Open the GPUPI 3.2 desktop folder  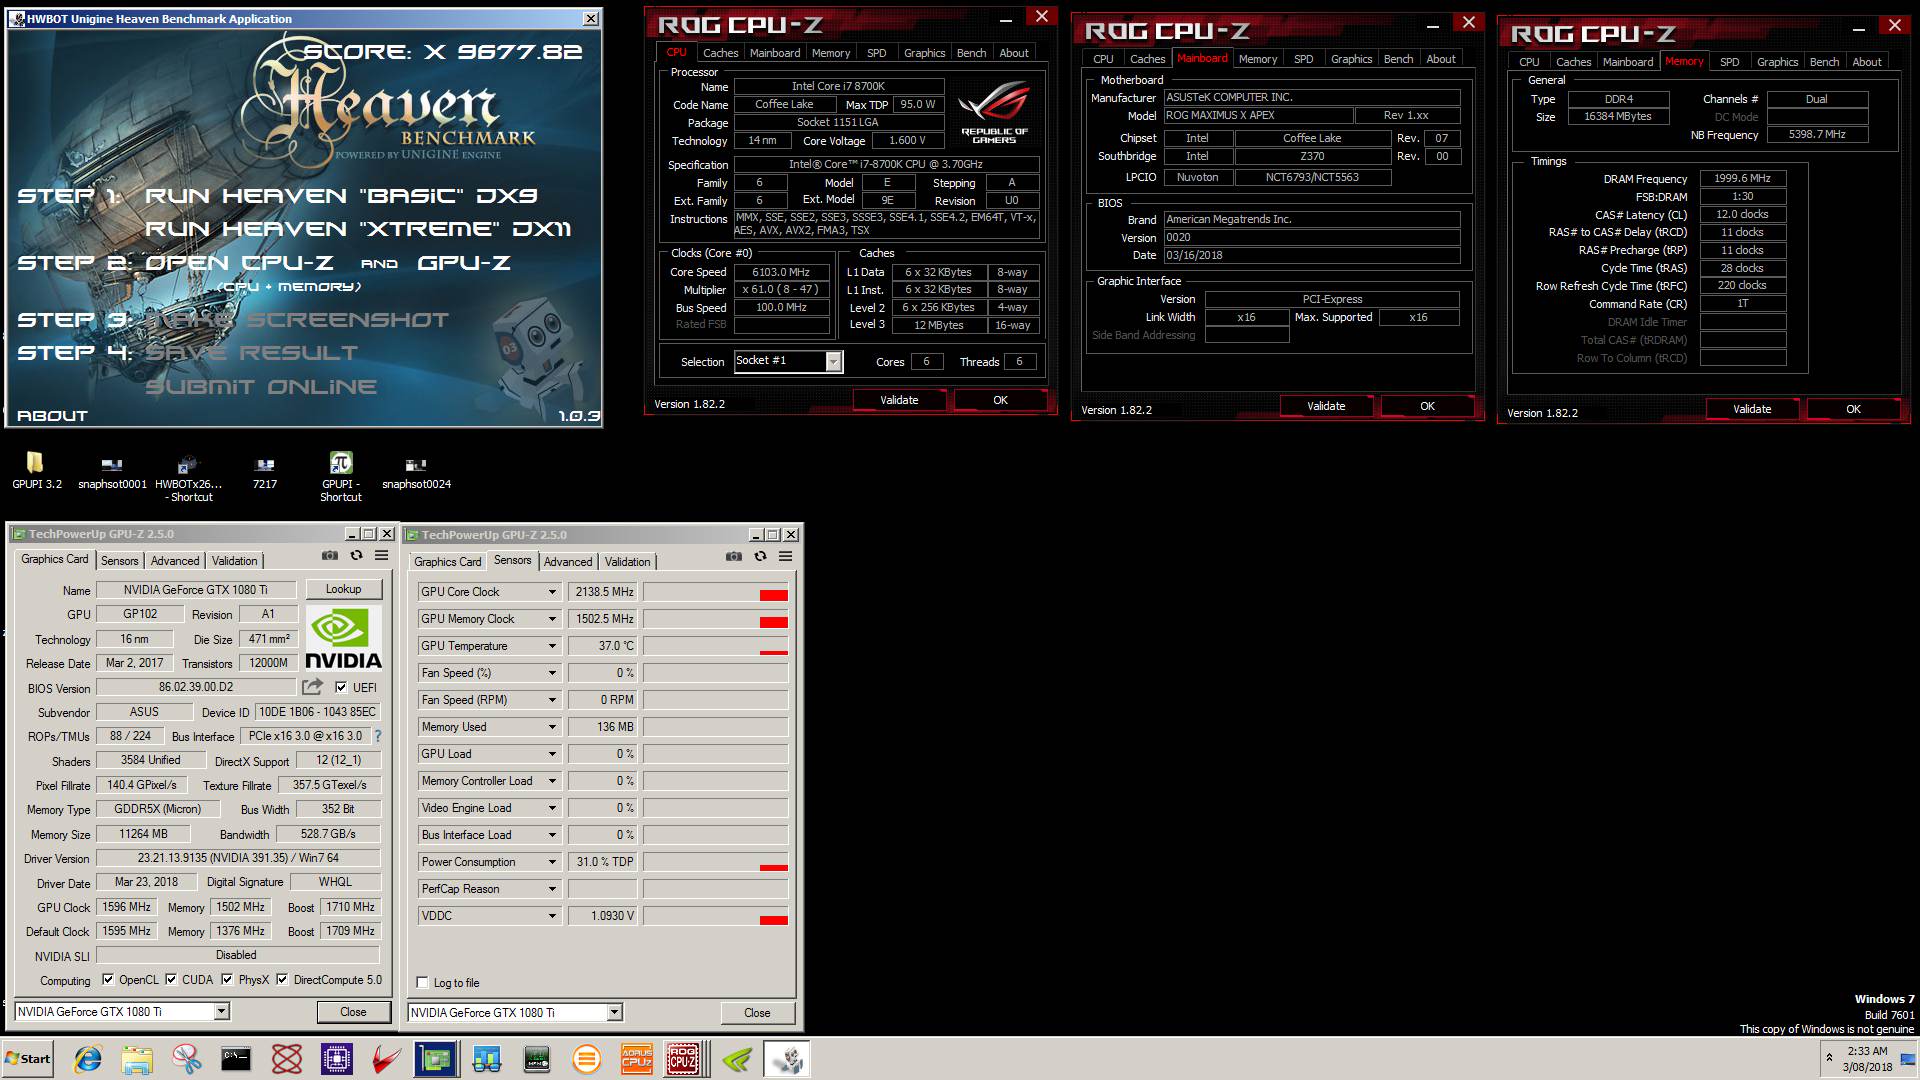tap(36, 470)
